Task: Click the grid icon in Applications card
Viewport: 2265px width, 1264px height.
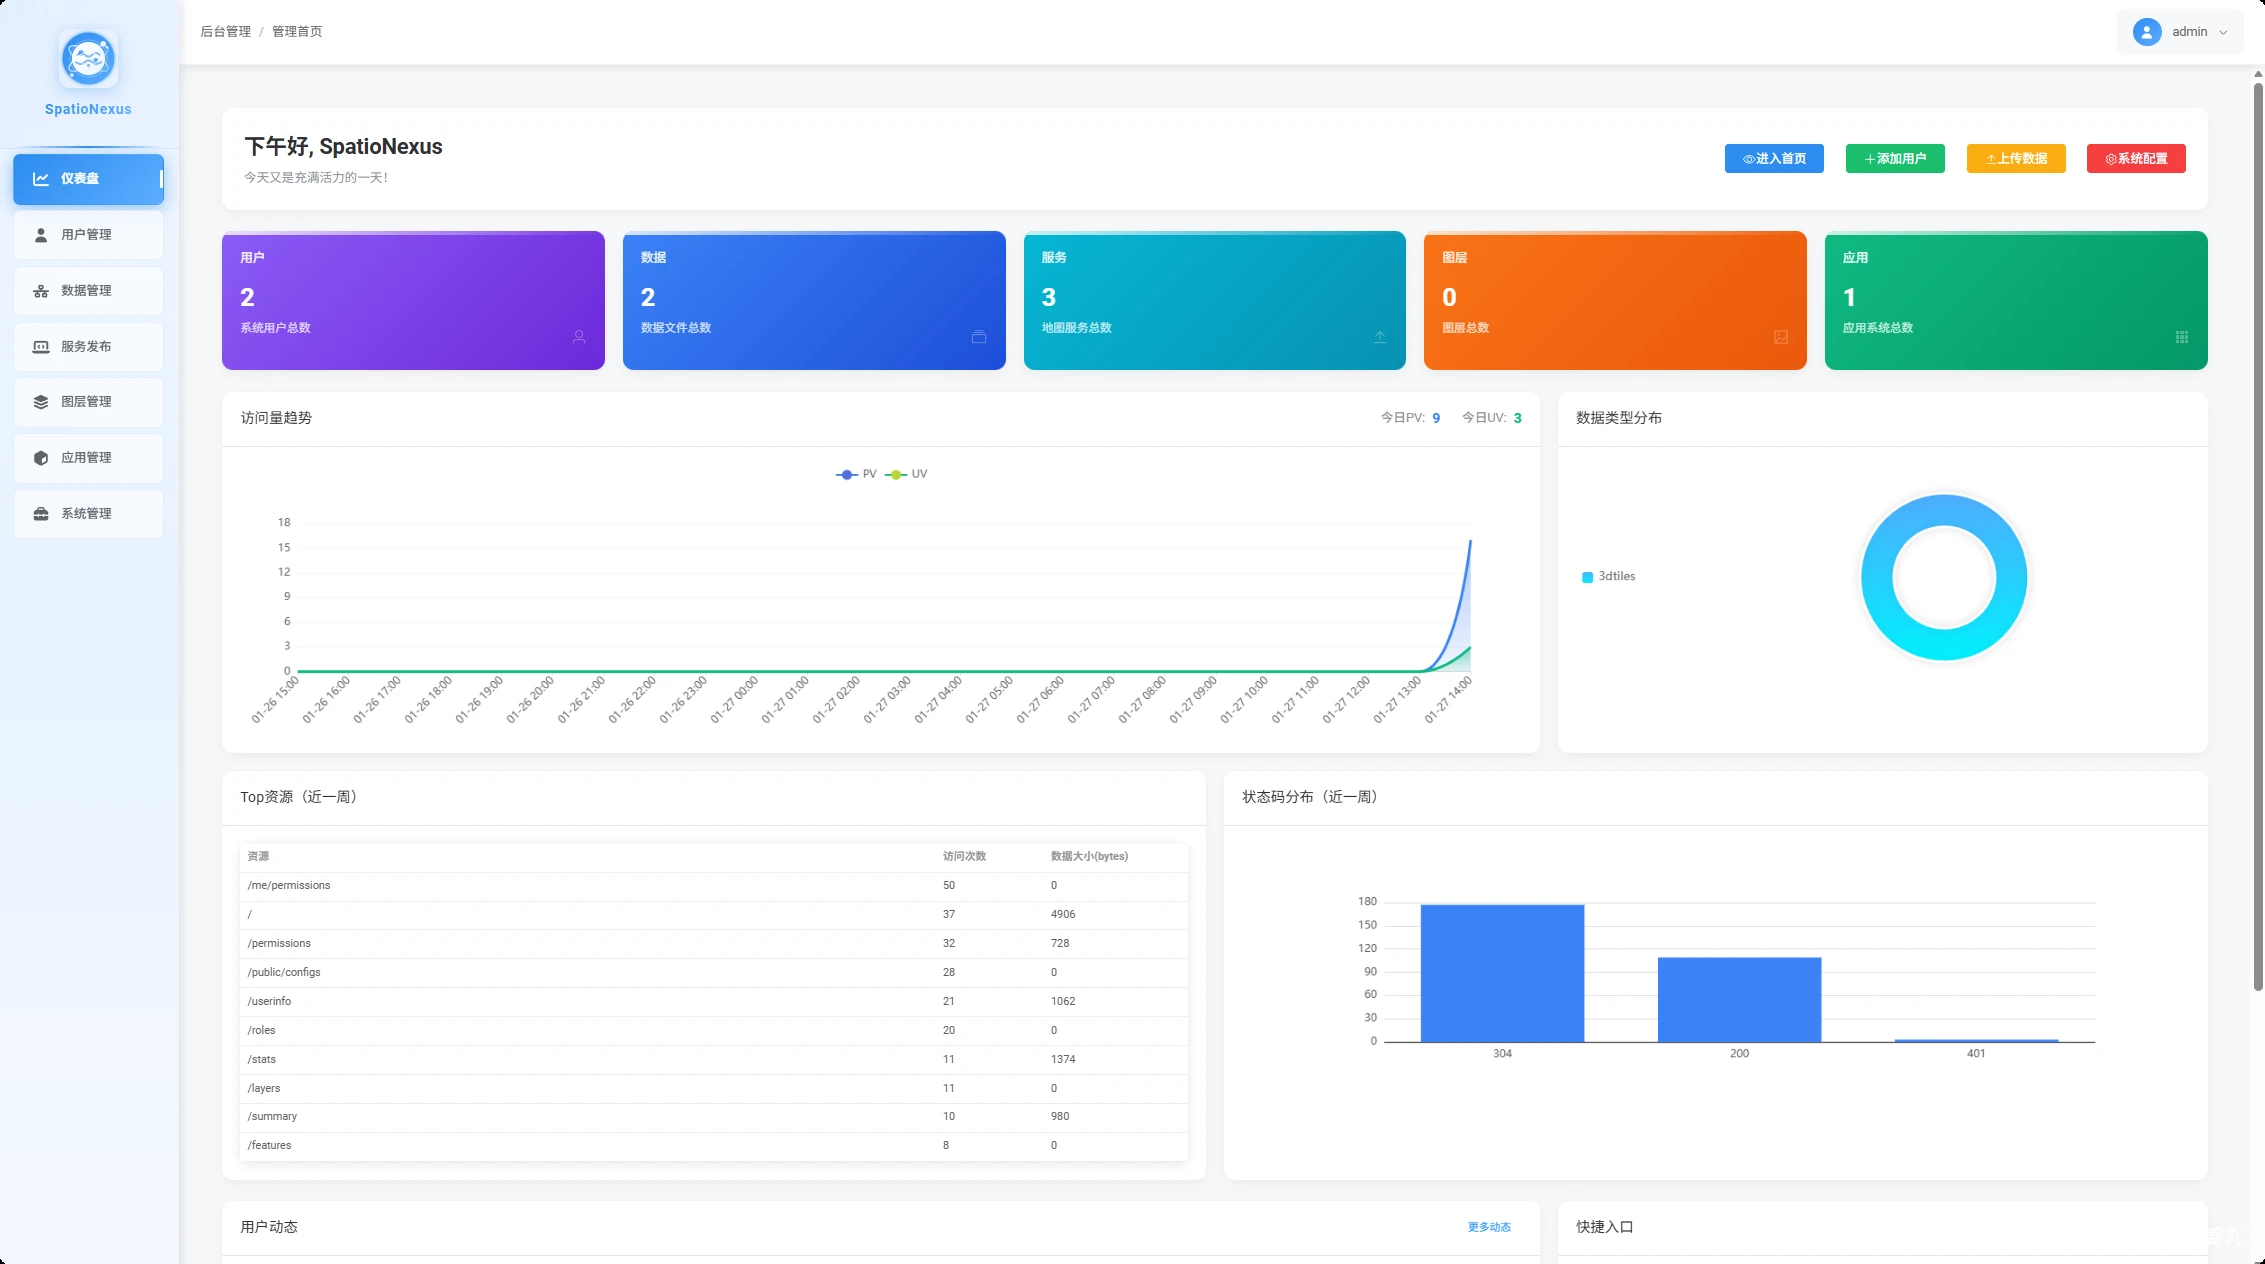Action: [x=2182, y=337]
